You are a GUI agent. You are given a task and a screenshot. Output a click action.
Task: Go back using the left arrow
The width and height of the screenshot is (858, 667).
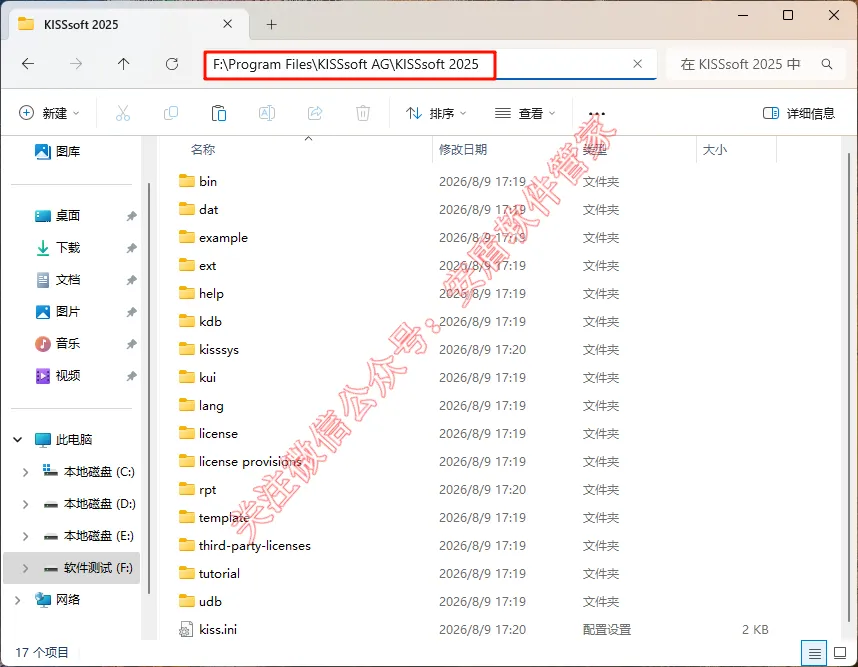click(x=28, y=64)
